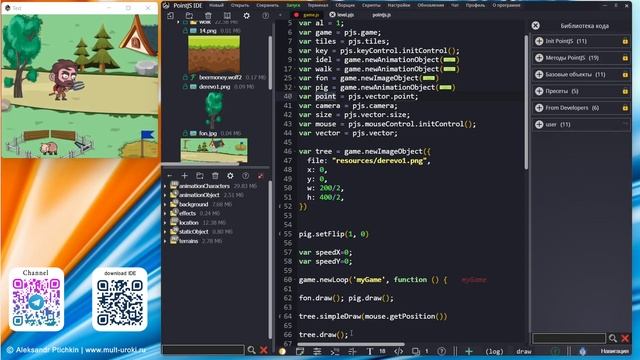The height and width of the screenshot is (360, 640).
Task: Click the book icon in project toolbar
Action: tap(227, 16)
